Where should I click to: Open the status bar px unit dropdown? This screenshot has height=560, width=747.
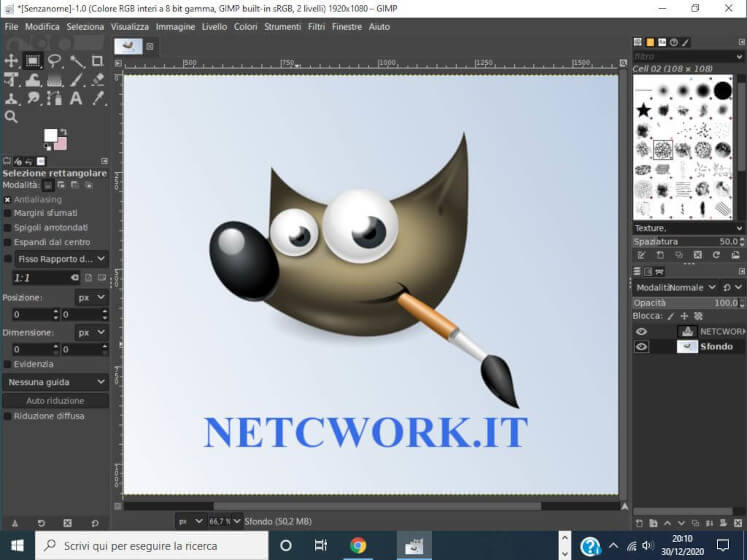190,521
